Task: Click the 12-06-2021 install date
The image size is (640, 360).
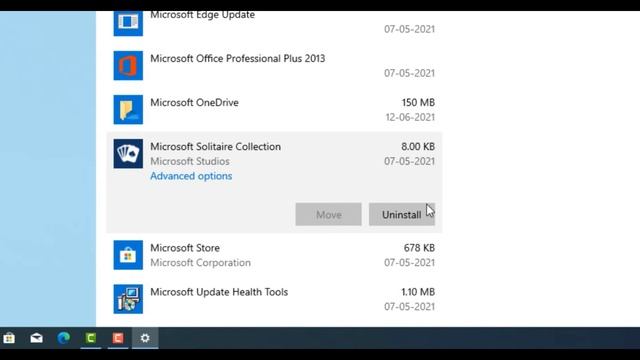Action: click(410, 117)
